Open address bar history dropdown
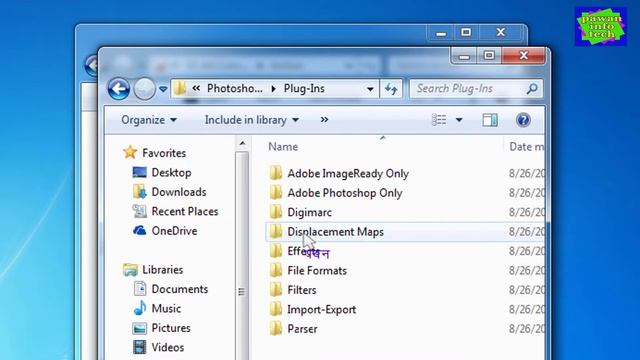Screen dimensions: 640x360 click(370, 89)
